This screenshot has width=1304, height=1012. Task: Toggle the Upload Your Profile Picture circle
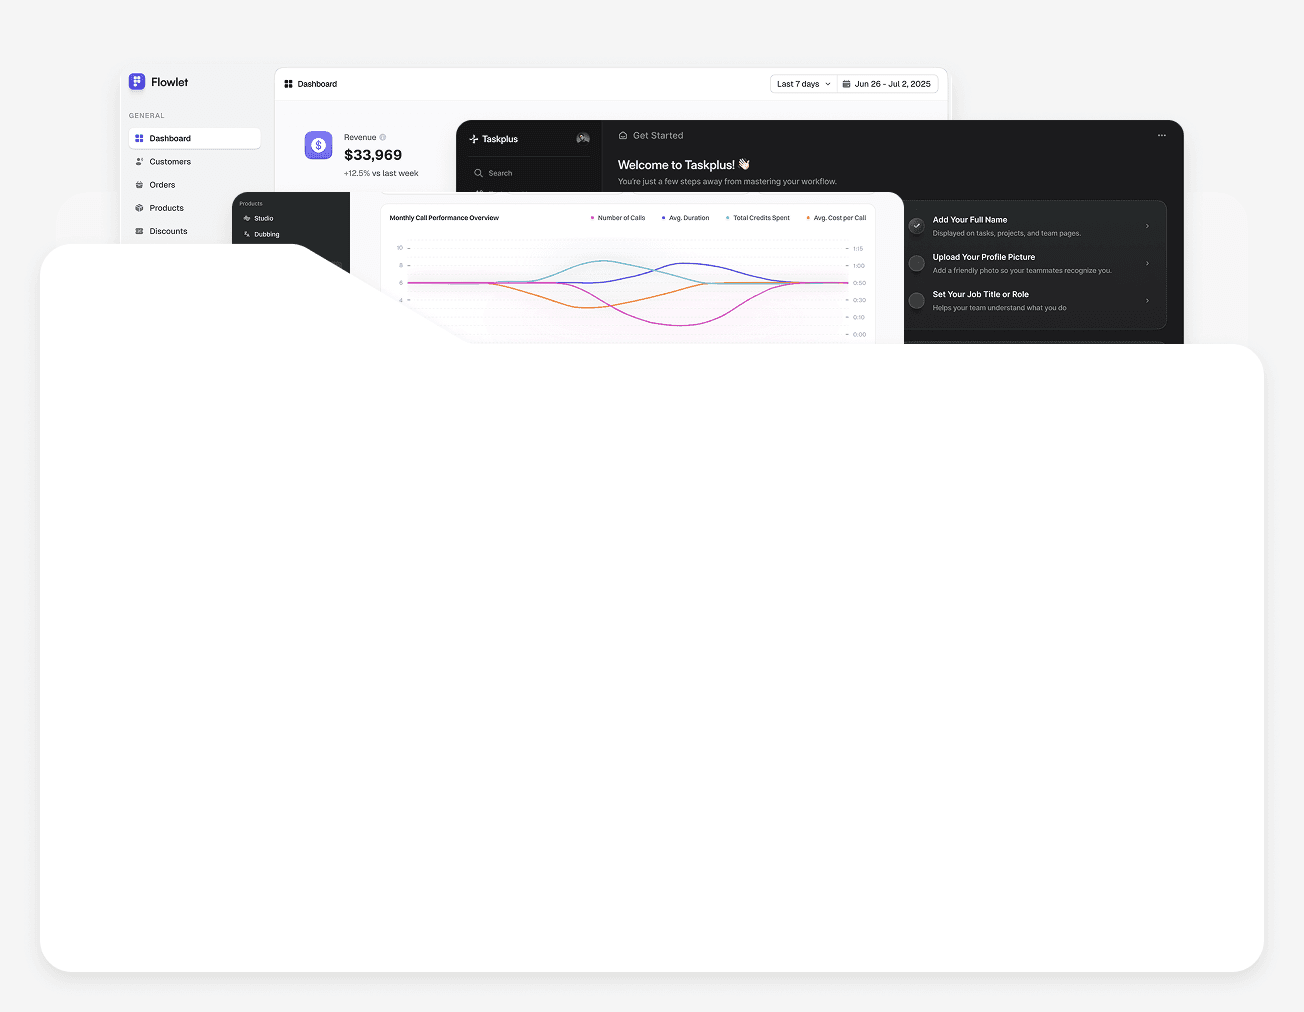click(916, 263)
